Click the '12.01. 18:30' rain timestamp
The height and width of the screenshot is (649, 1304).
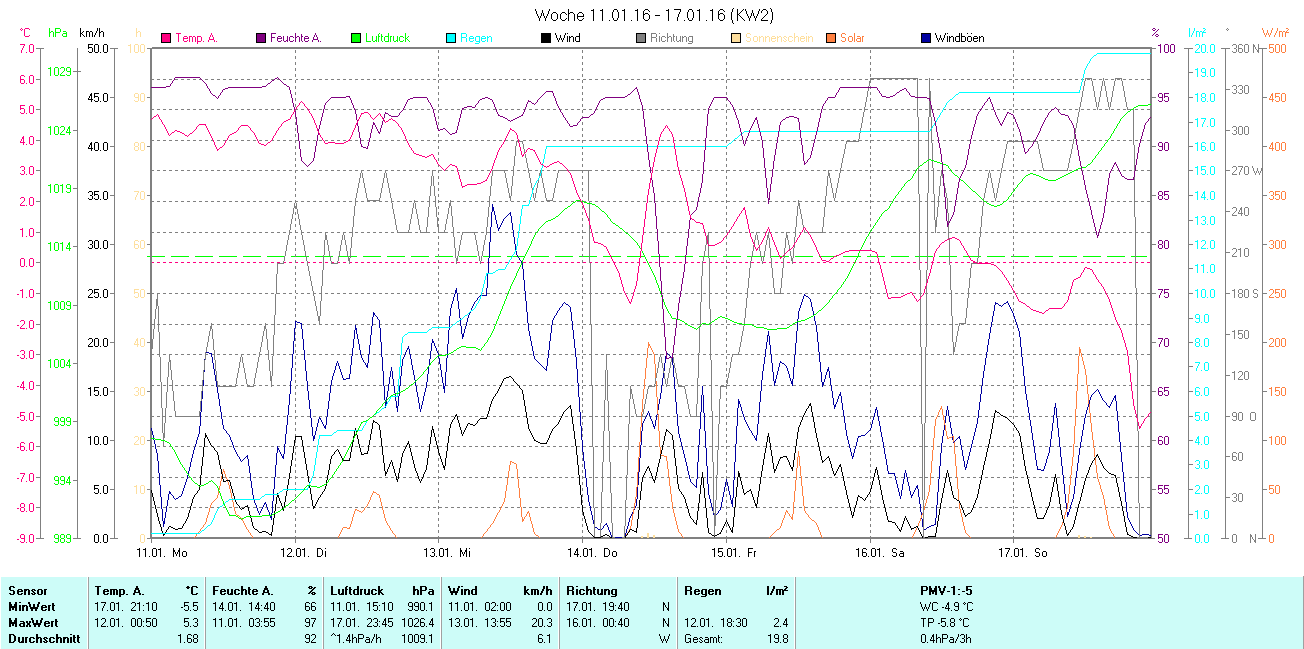(714, 623)
